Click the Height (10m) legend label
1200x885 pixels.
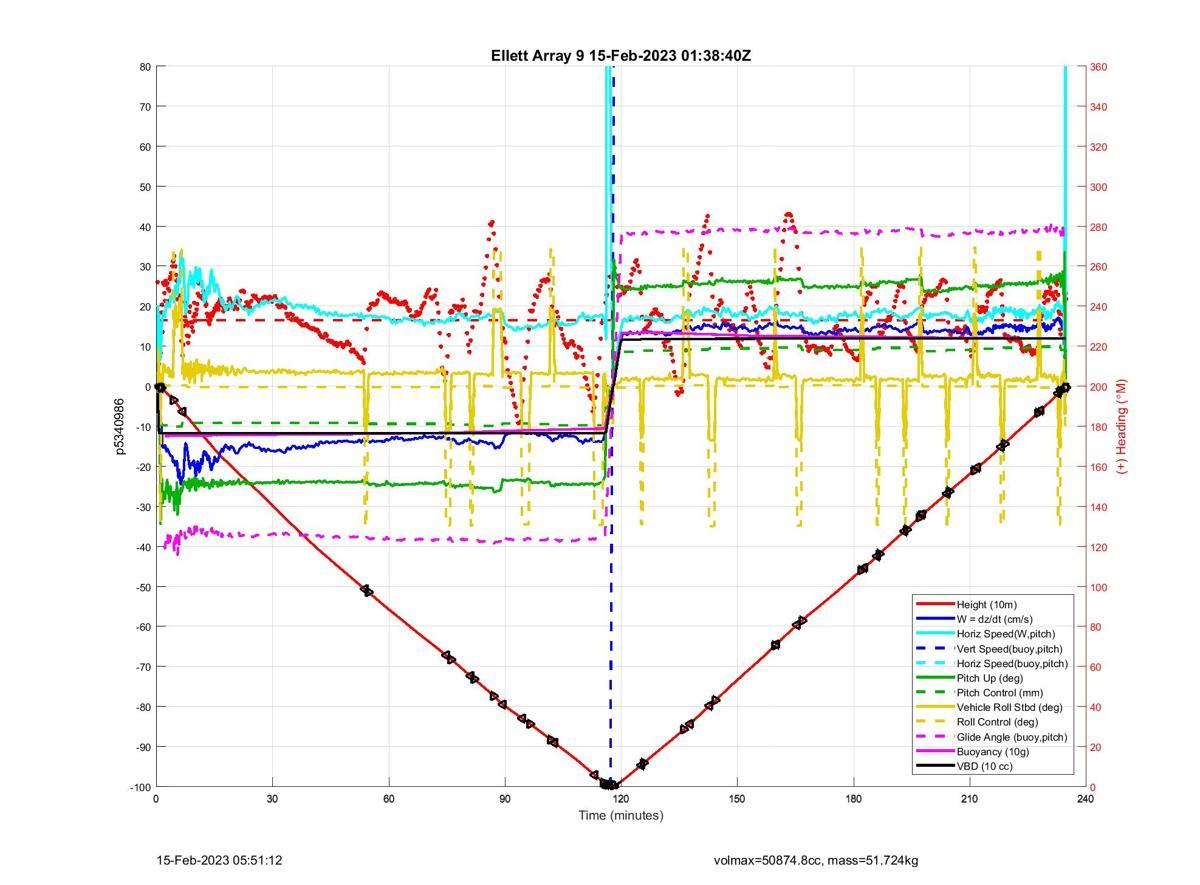[x=986, y=604]
